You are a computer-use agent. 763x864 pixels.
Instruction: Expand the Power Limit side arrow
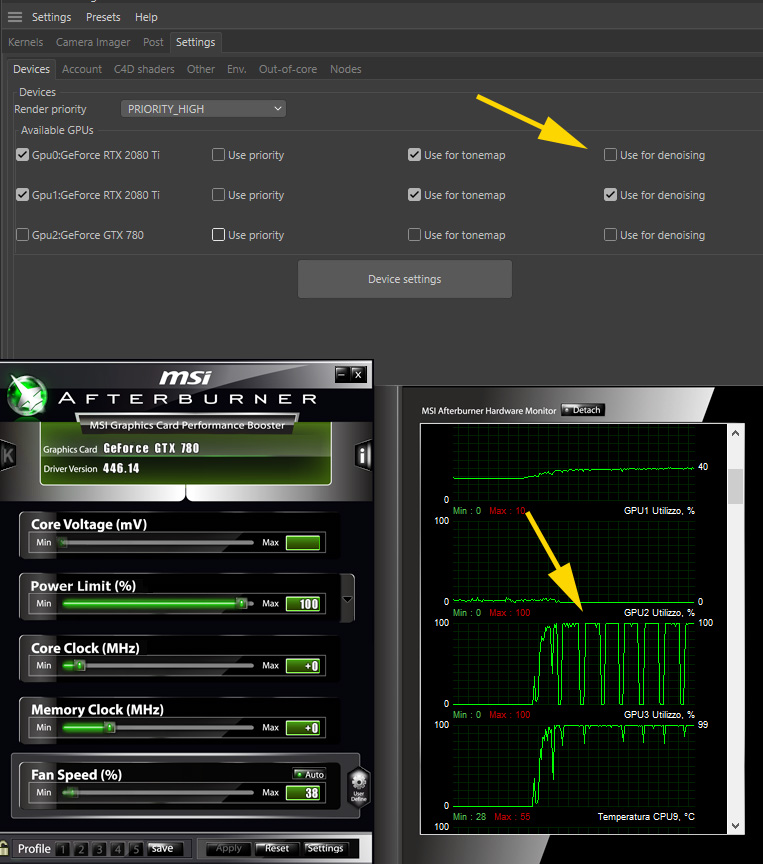tap(348, 599)
